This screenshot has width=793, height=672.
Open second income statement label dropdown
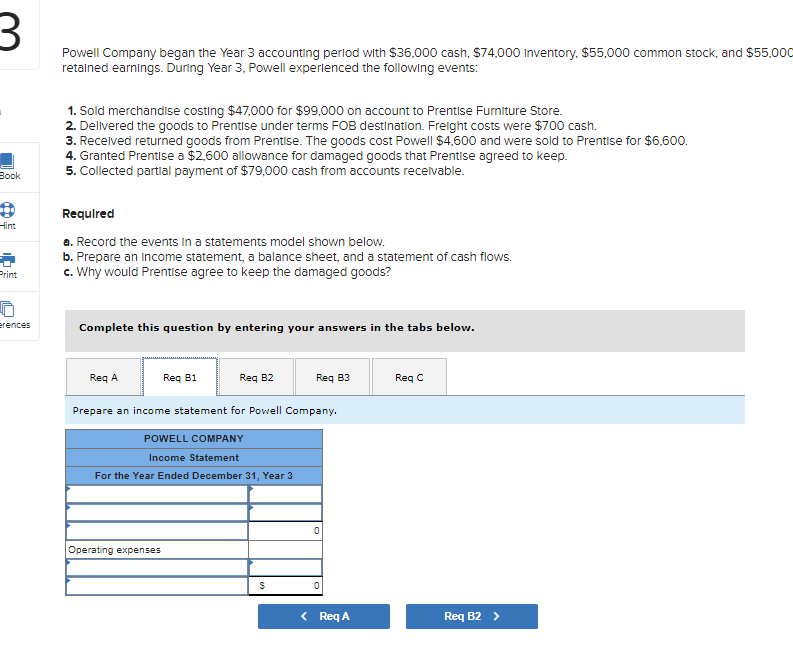tap(157, 513)
